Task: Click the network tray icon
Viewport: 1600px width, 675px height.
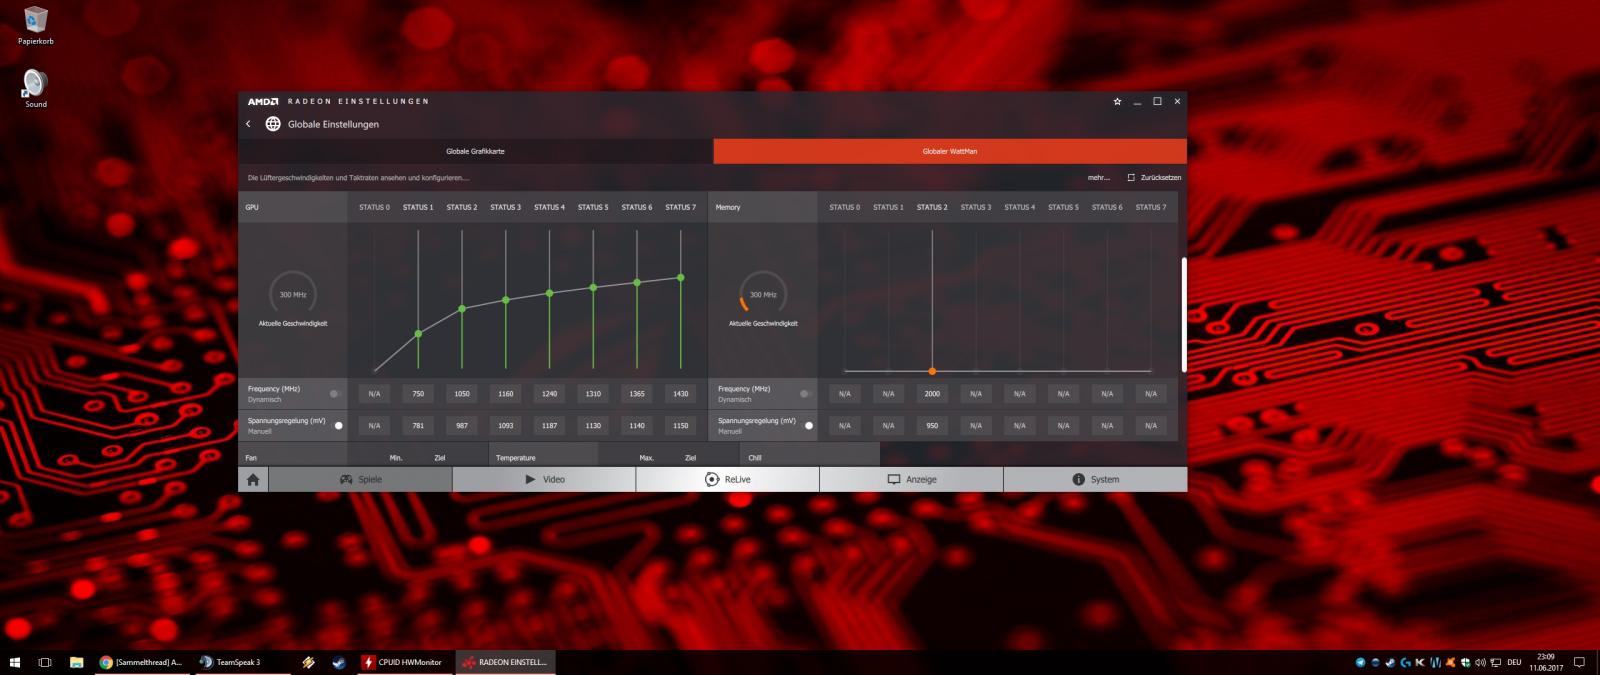Action: click(1496, 662)
